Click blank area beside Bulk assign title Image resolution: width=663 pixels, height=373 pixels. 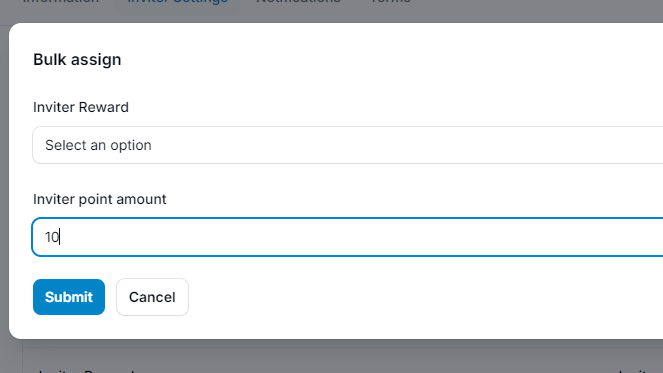381,60
